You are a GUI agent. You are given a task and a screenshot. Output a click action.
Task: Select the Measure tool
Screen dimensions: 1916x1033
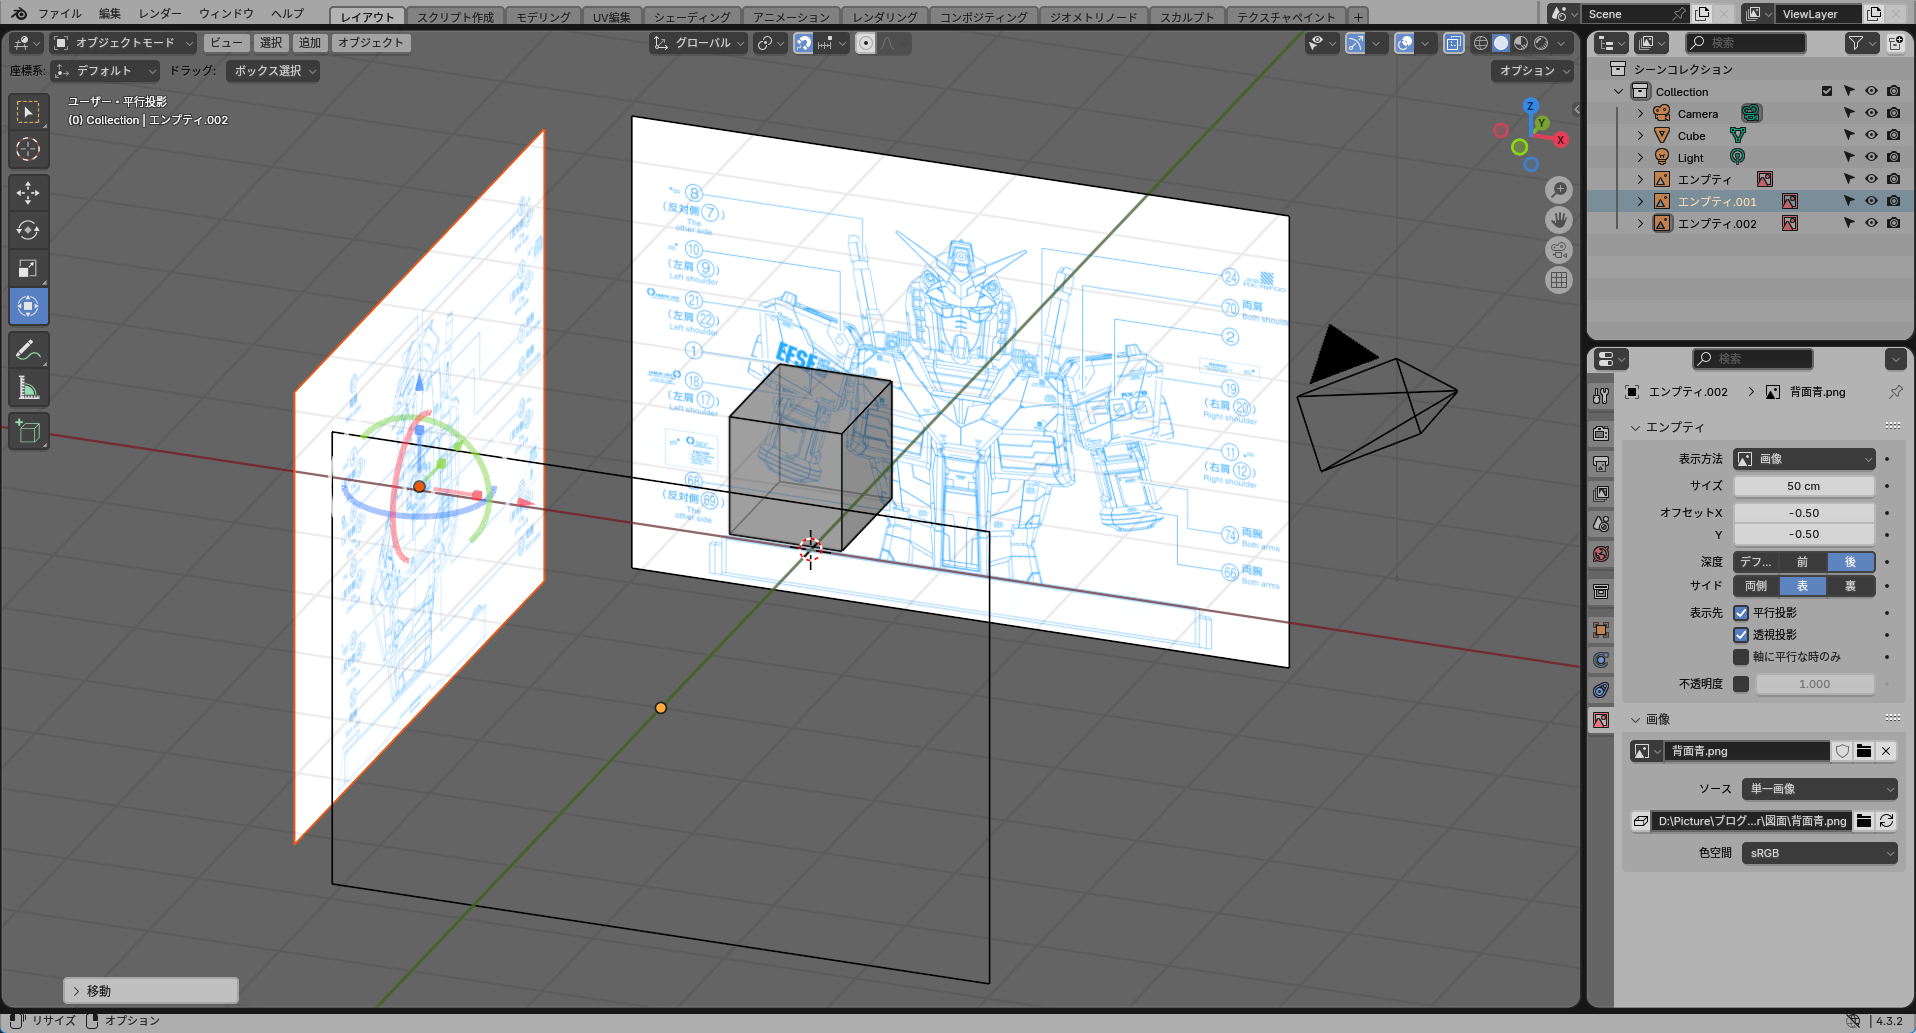click(28, 388)
